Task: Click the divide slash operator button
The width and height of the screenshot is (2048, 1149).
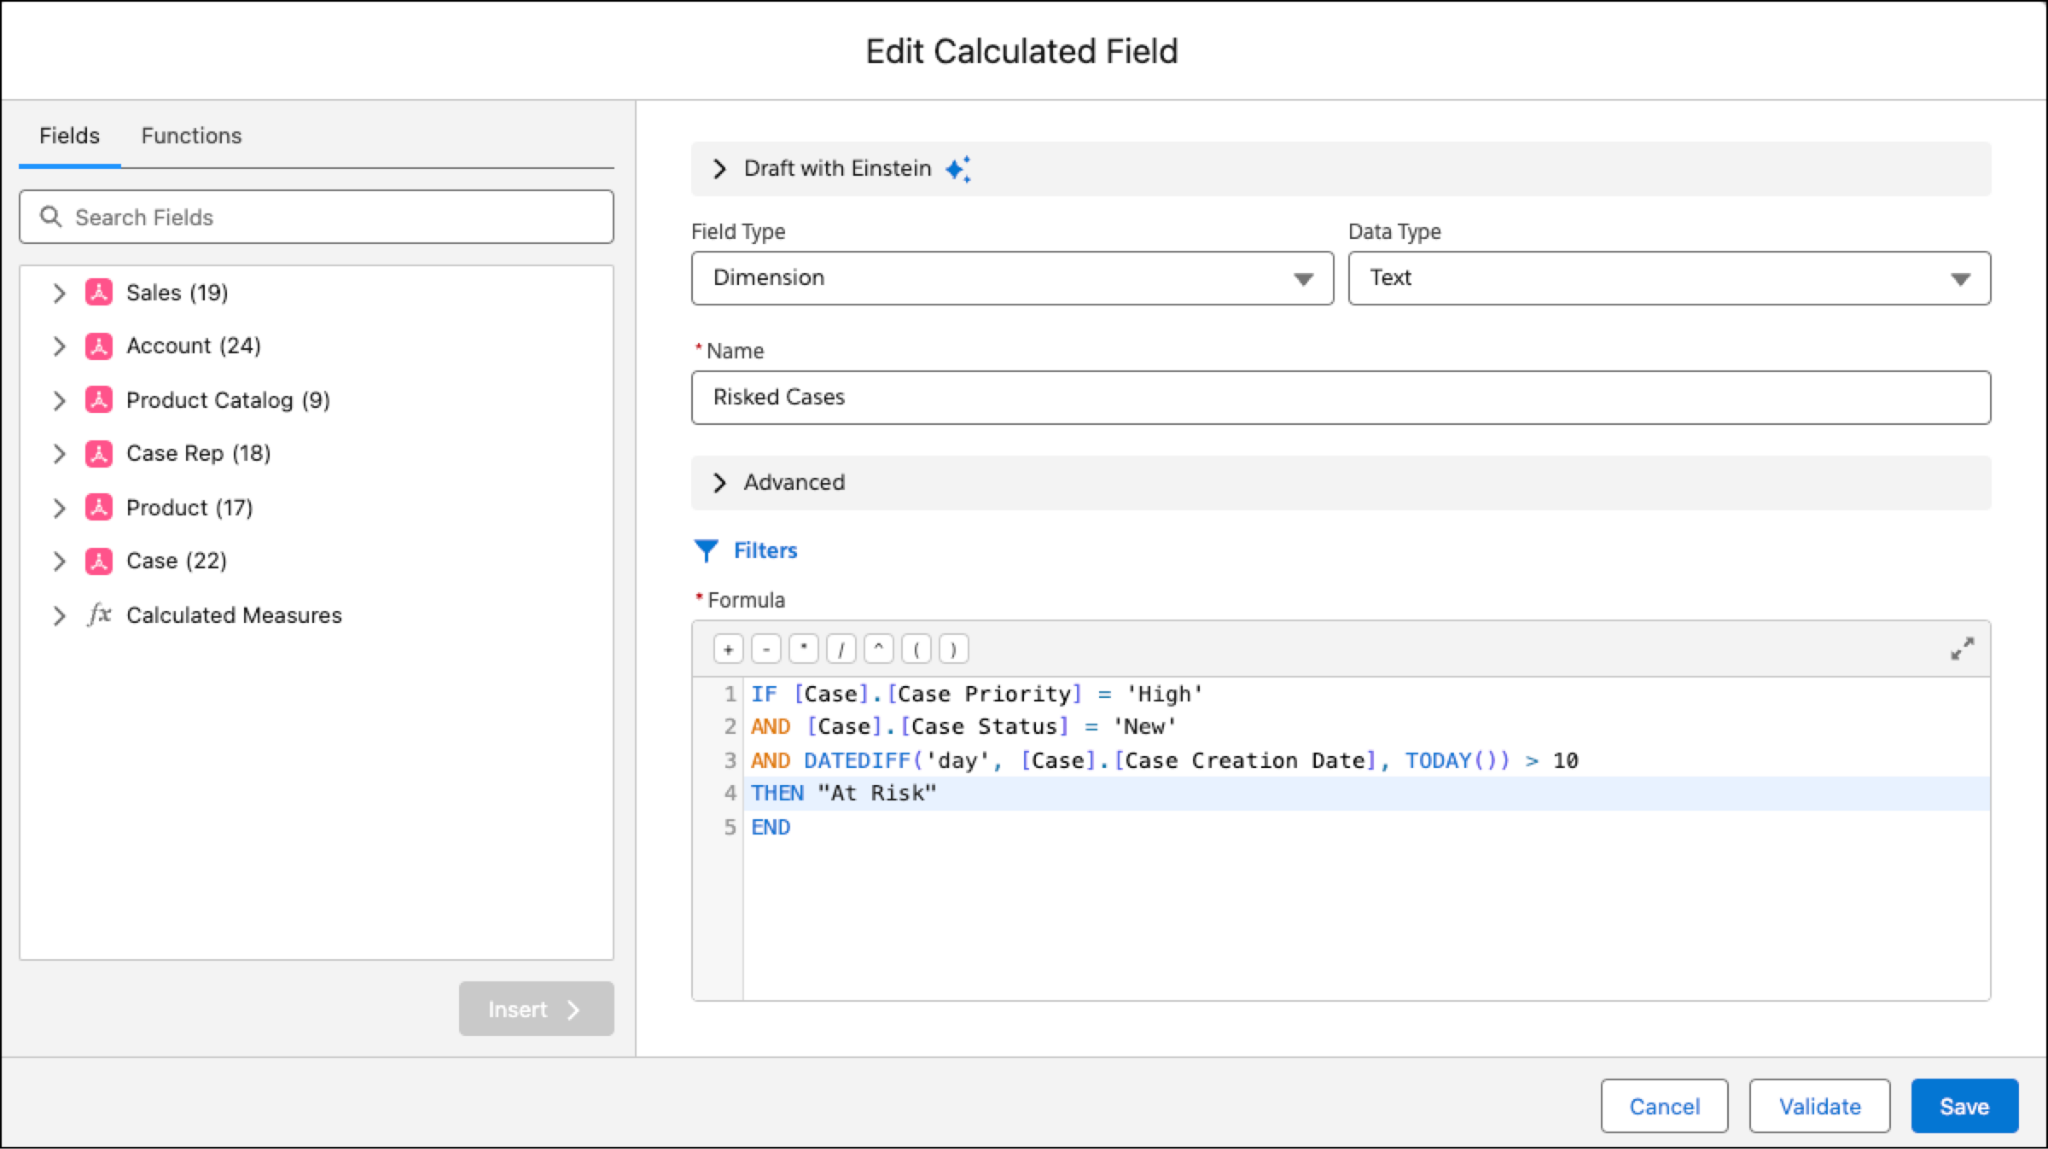Action: (841, 649)
